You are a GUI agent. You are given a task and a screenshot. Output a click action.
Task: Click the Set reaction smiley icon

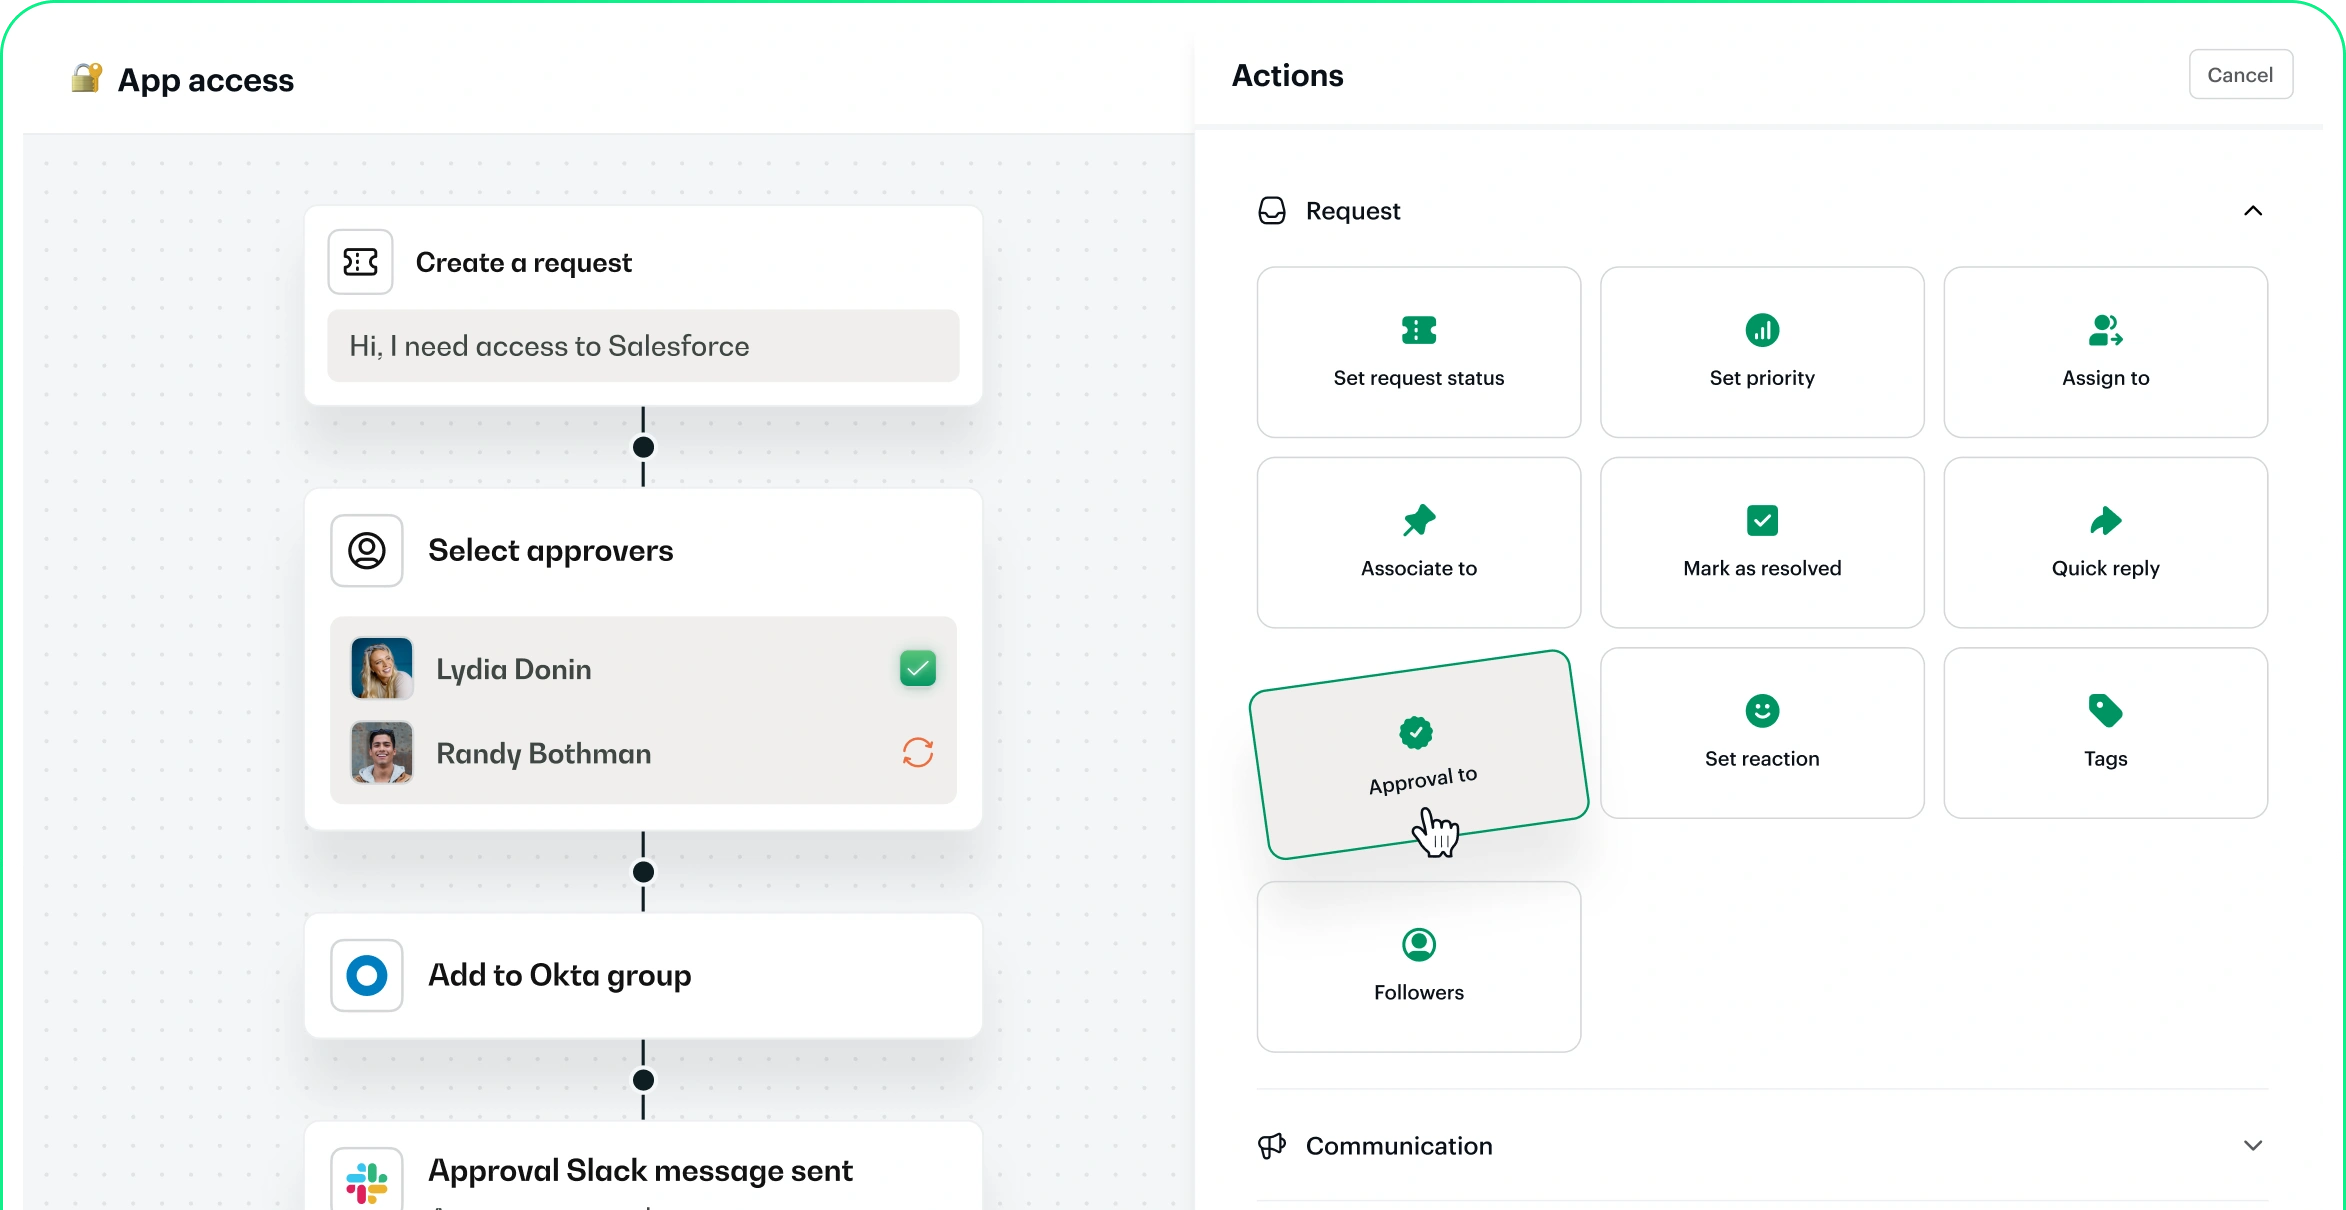tap(1762, 710)
